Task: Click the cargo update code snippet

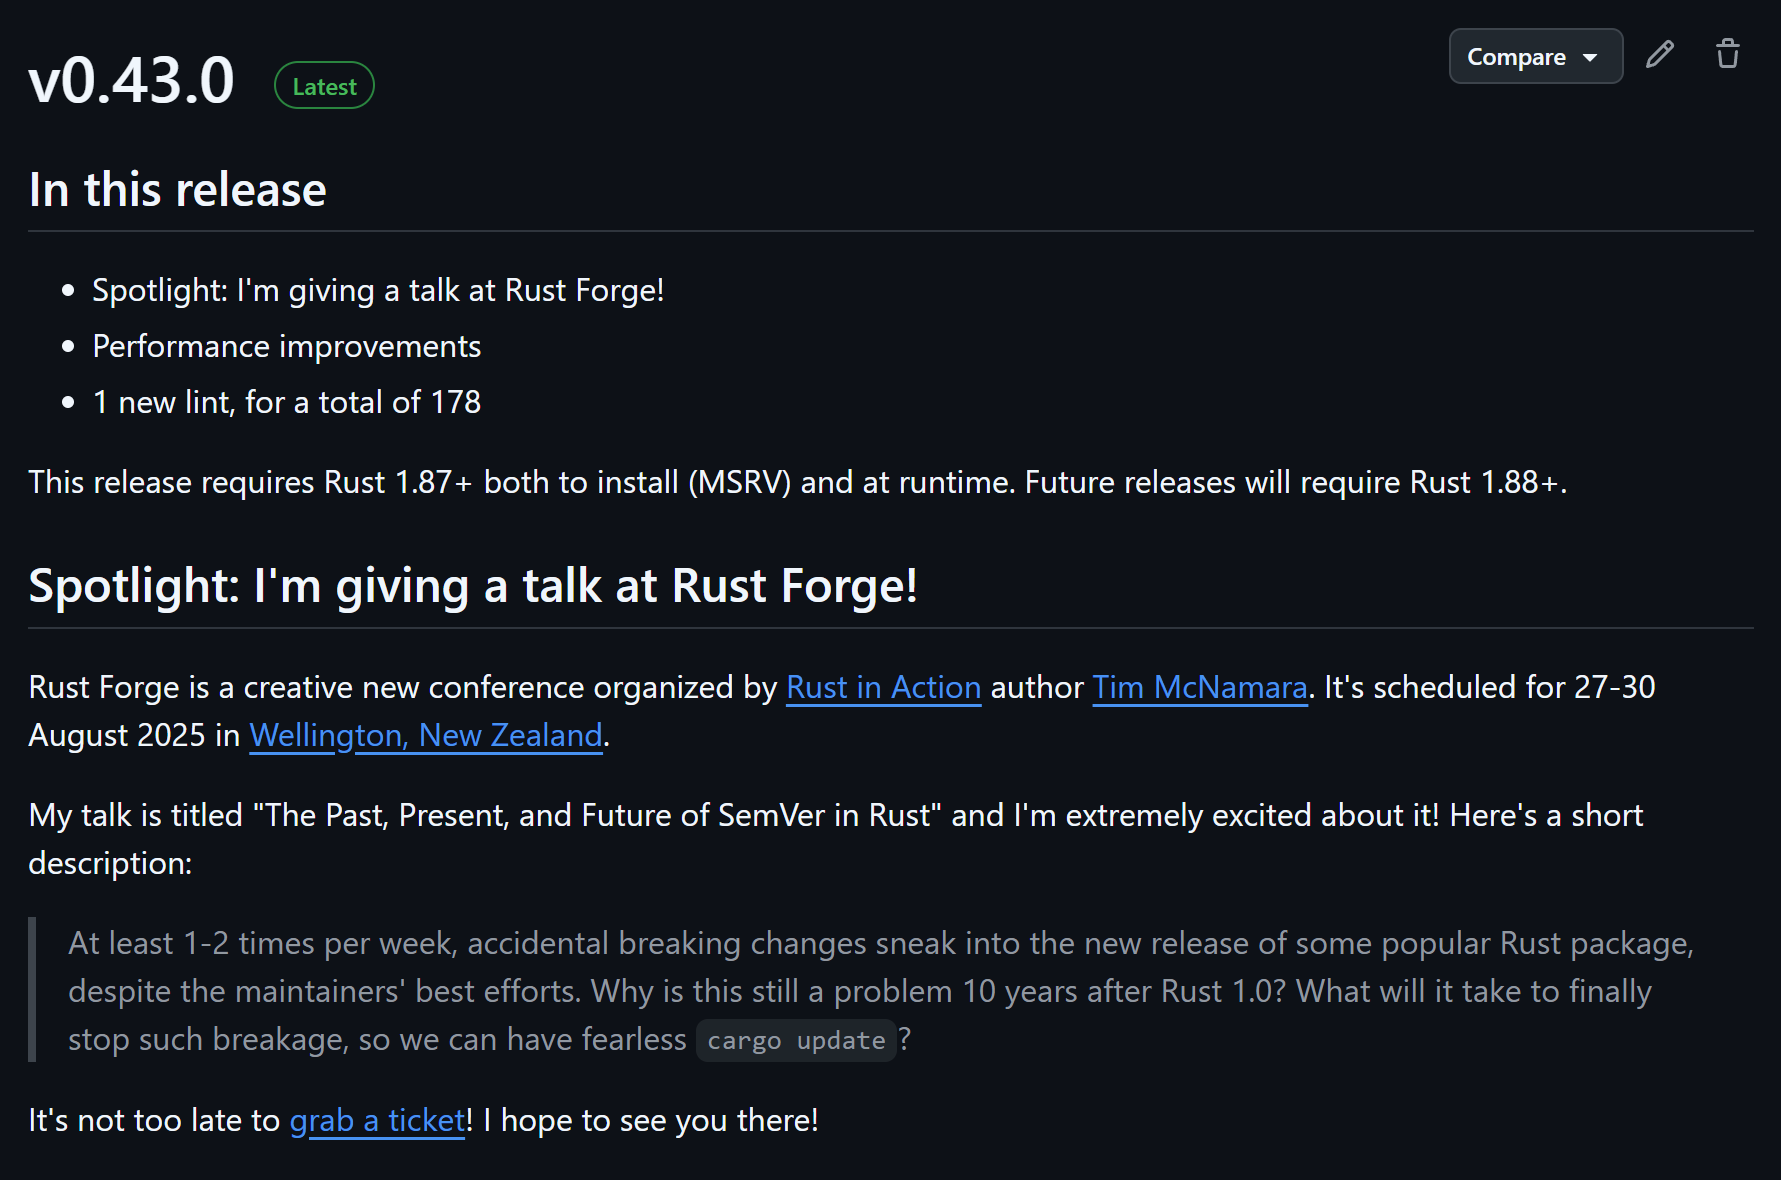Action: pos(796,1040)
